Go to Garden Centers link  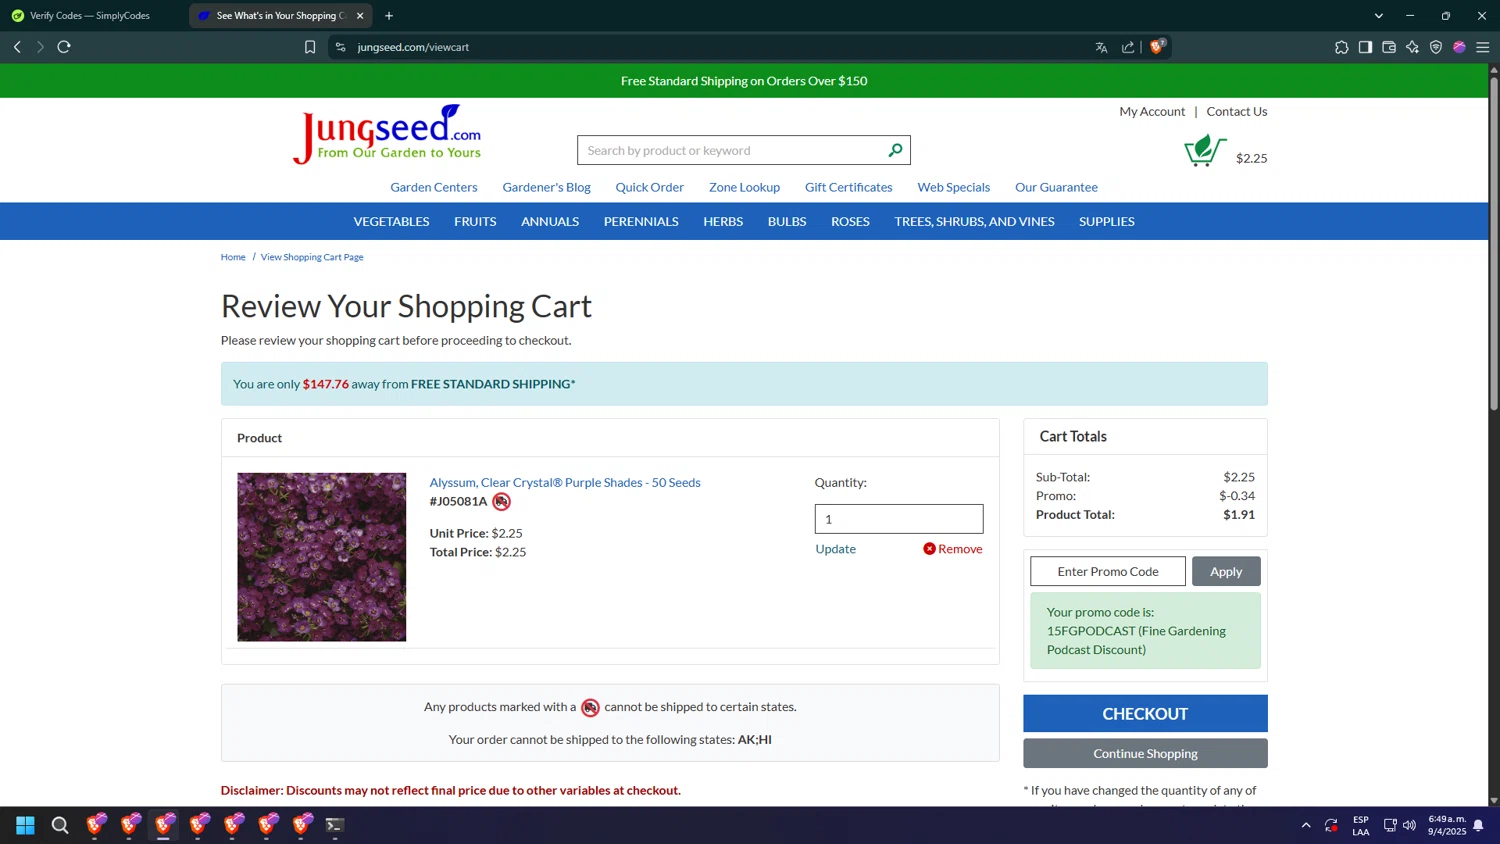434,187
